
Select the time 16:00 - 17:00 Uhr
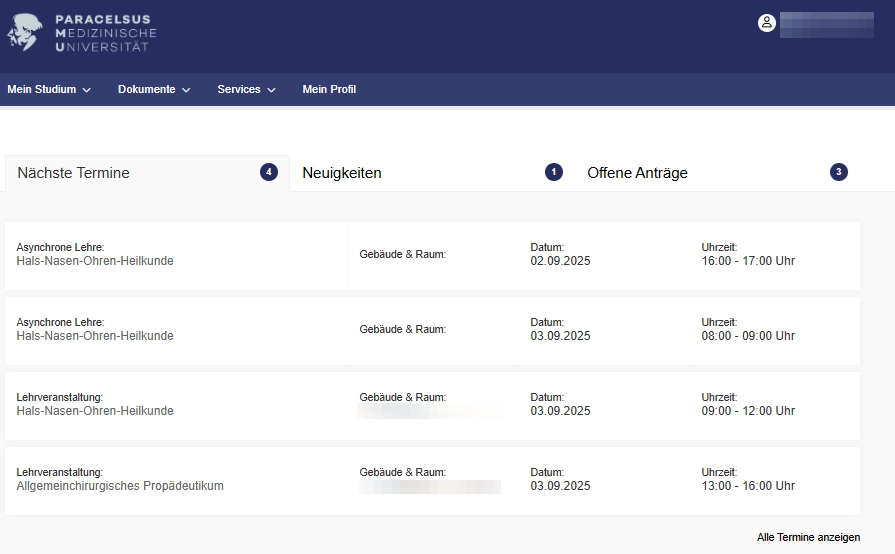748,261
